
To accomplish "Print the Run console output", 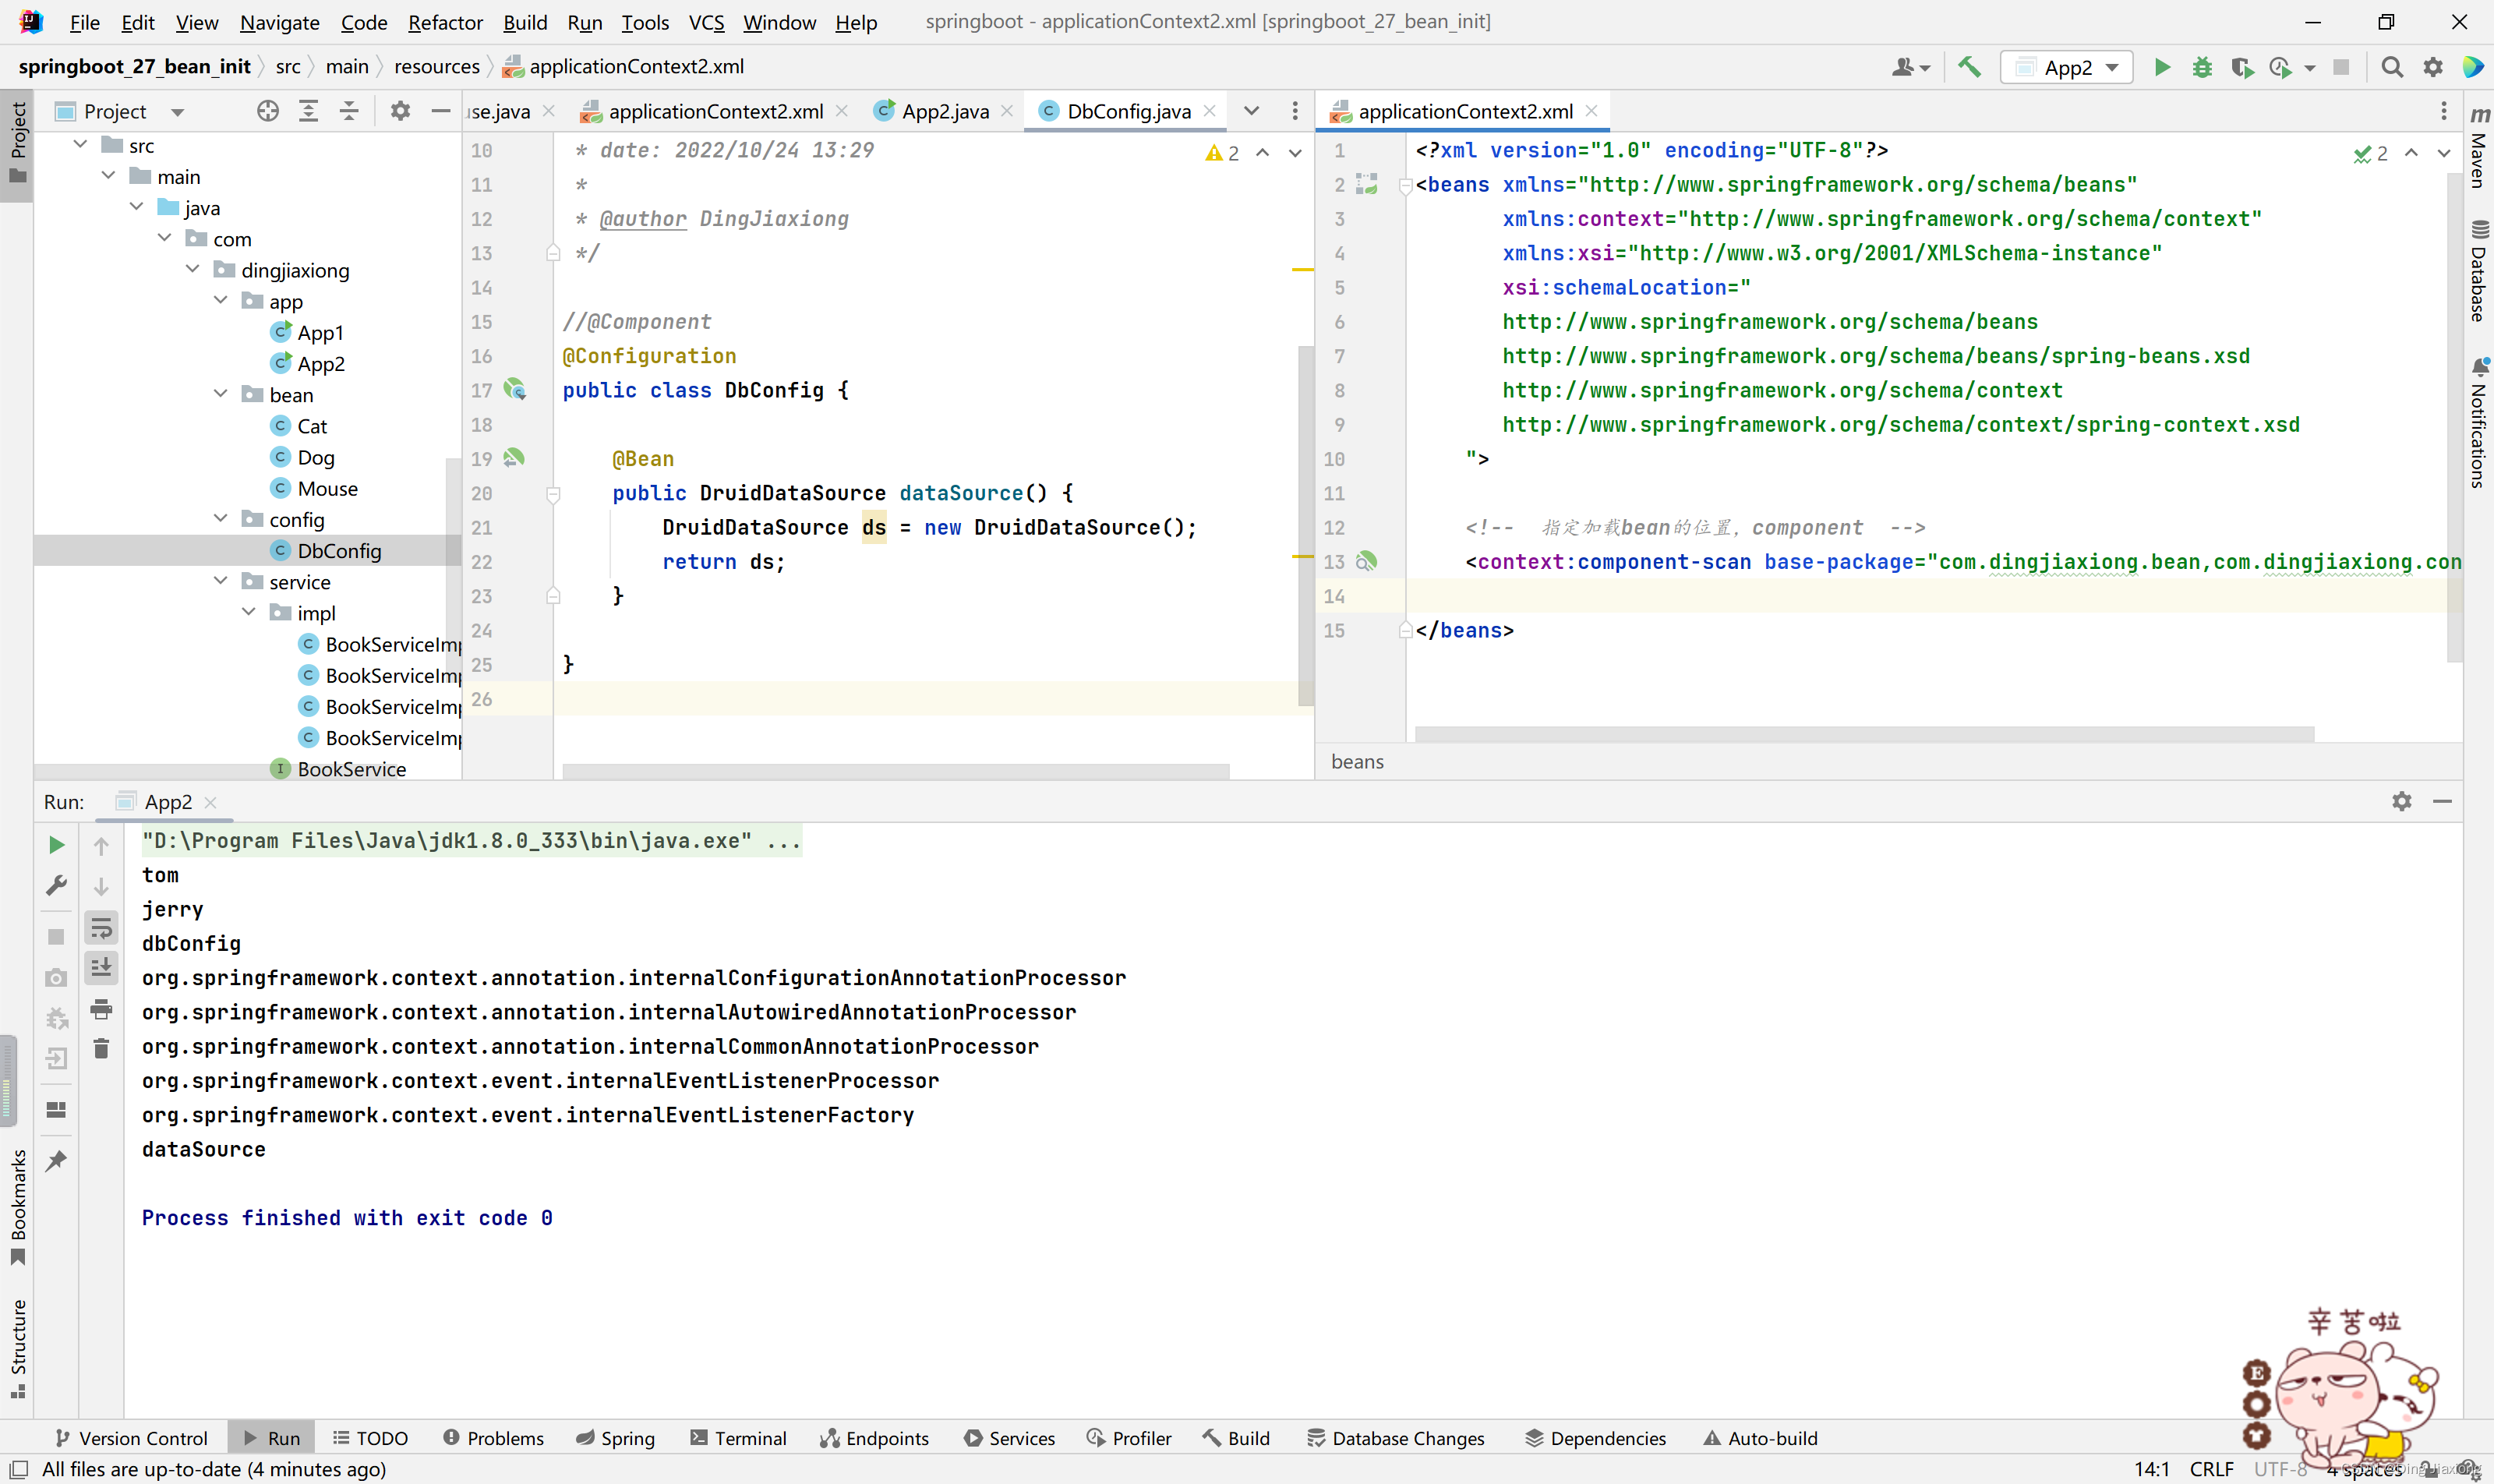I will [x=101, y=1009].
